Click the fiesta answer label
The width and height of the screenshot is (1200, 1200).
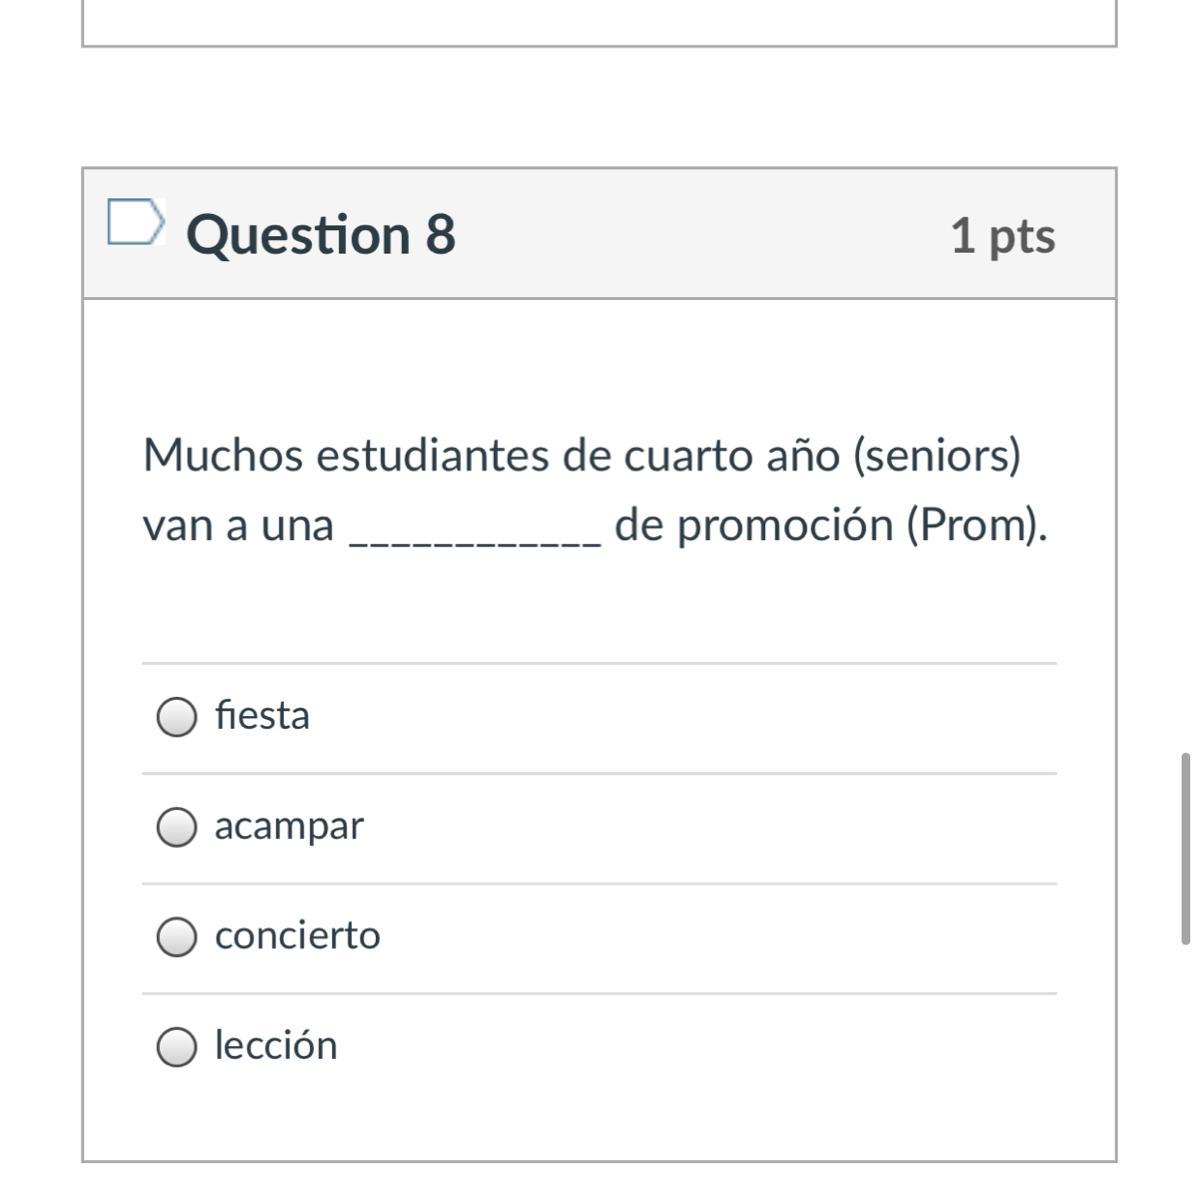click(262, 716)
